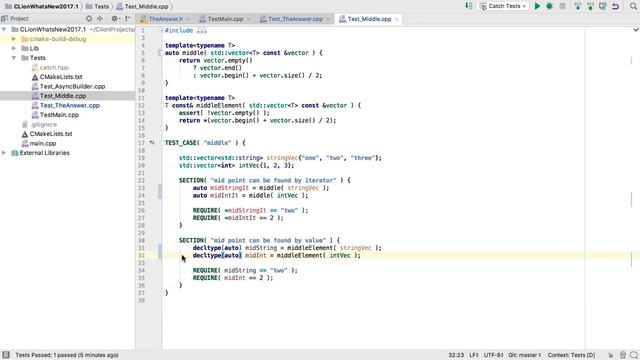The width and height of the screenshot is (640, 360).
Task: Expand the Lib folder
Action: (14, 48)
